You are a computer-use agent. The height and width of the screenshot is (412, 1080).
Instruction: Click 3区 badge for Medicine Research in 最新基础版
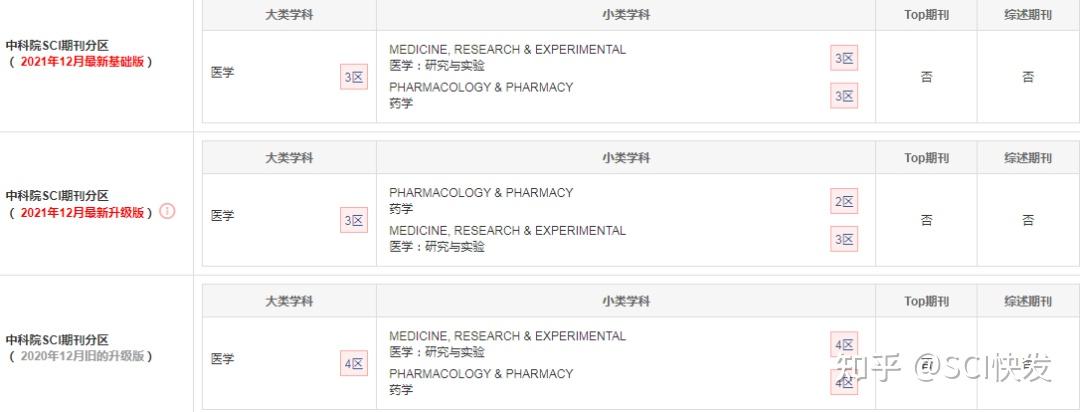coord(844,58)
